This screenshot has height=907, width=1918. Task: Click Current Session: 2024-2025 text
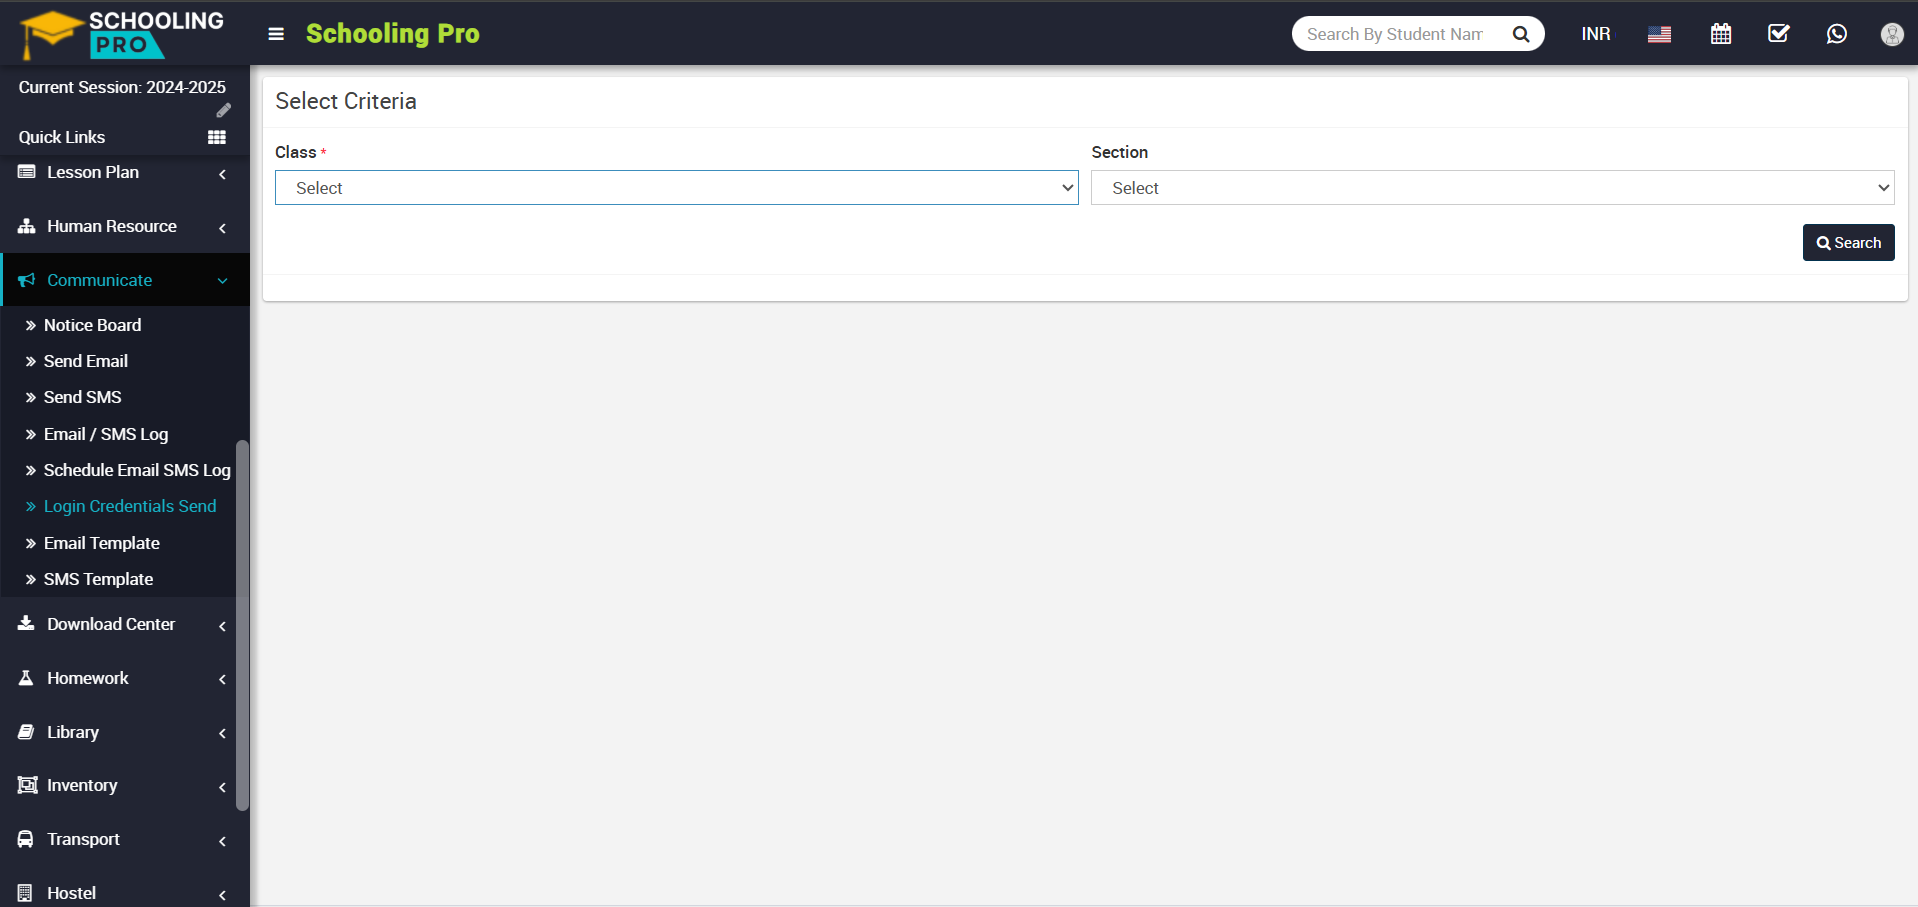click(122, 87)
